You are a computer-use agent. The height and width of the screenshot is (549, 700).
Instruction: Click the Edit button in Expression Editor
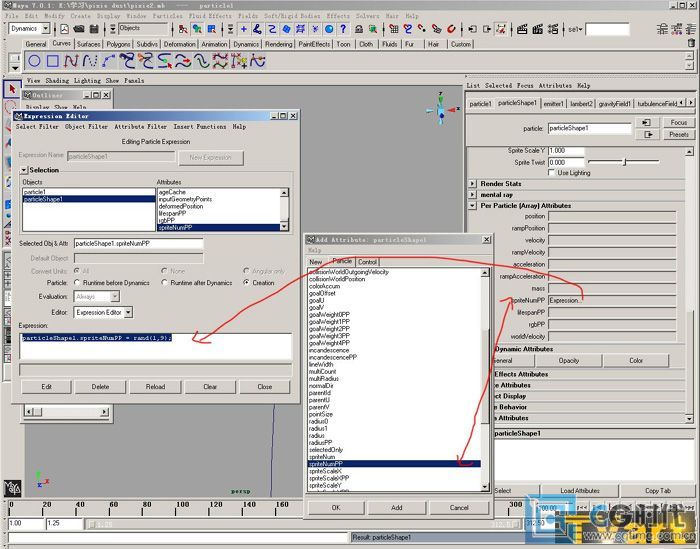[x=46, y=387]
